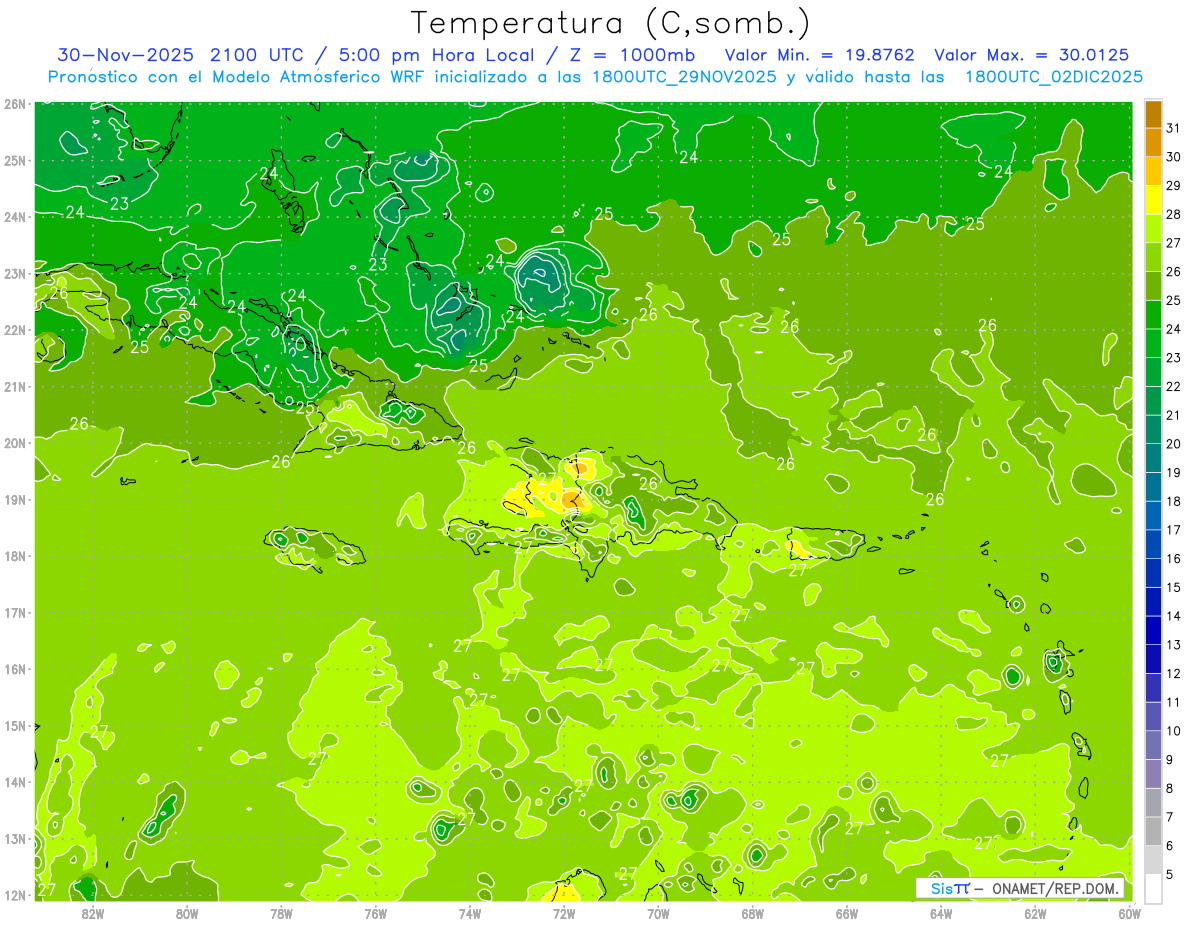This screenshot has height=927, width=1200.
Task: Click the '20N' latitude axis label
Action: pyautogui.click(x=15, y=443)
